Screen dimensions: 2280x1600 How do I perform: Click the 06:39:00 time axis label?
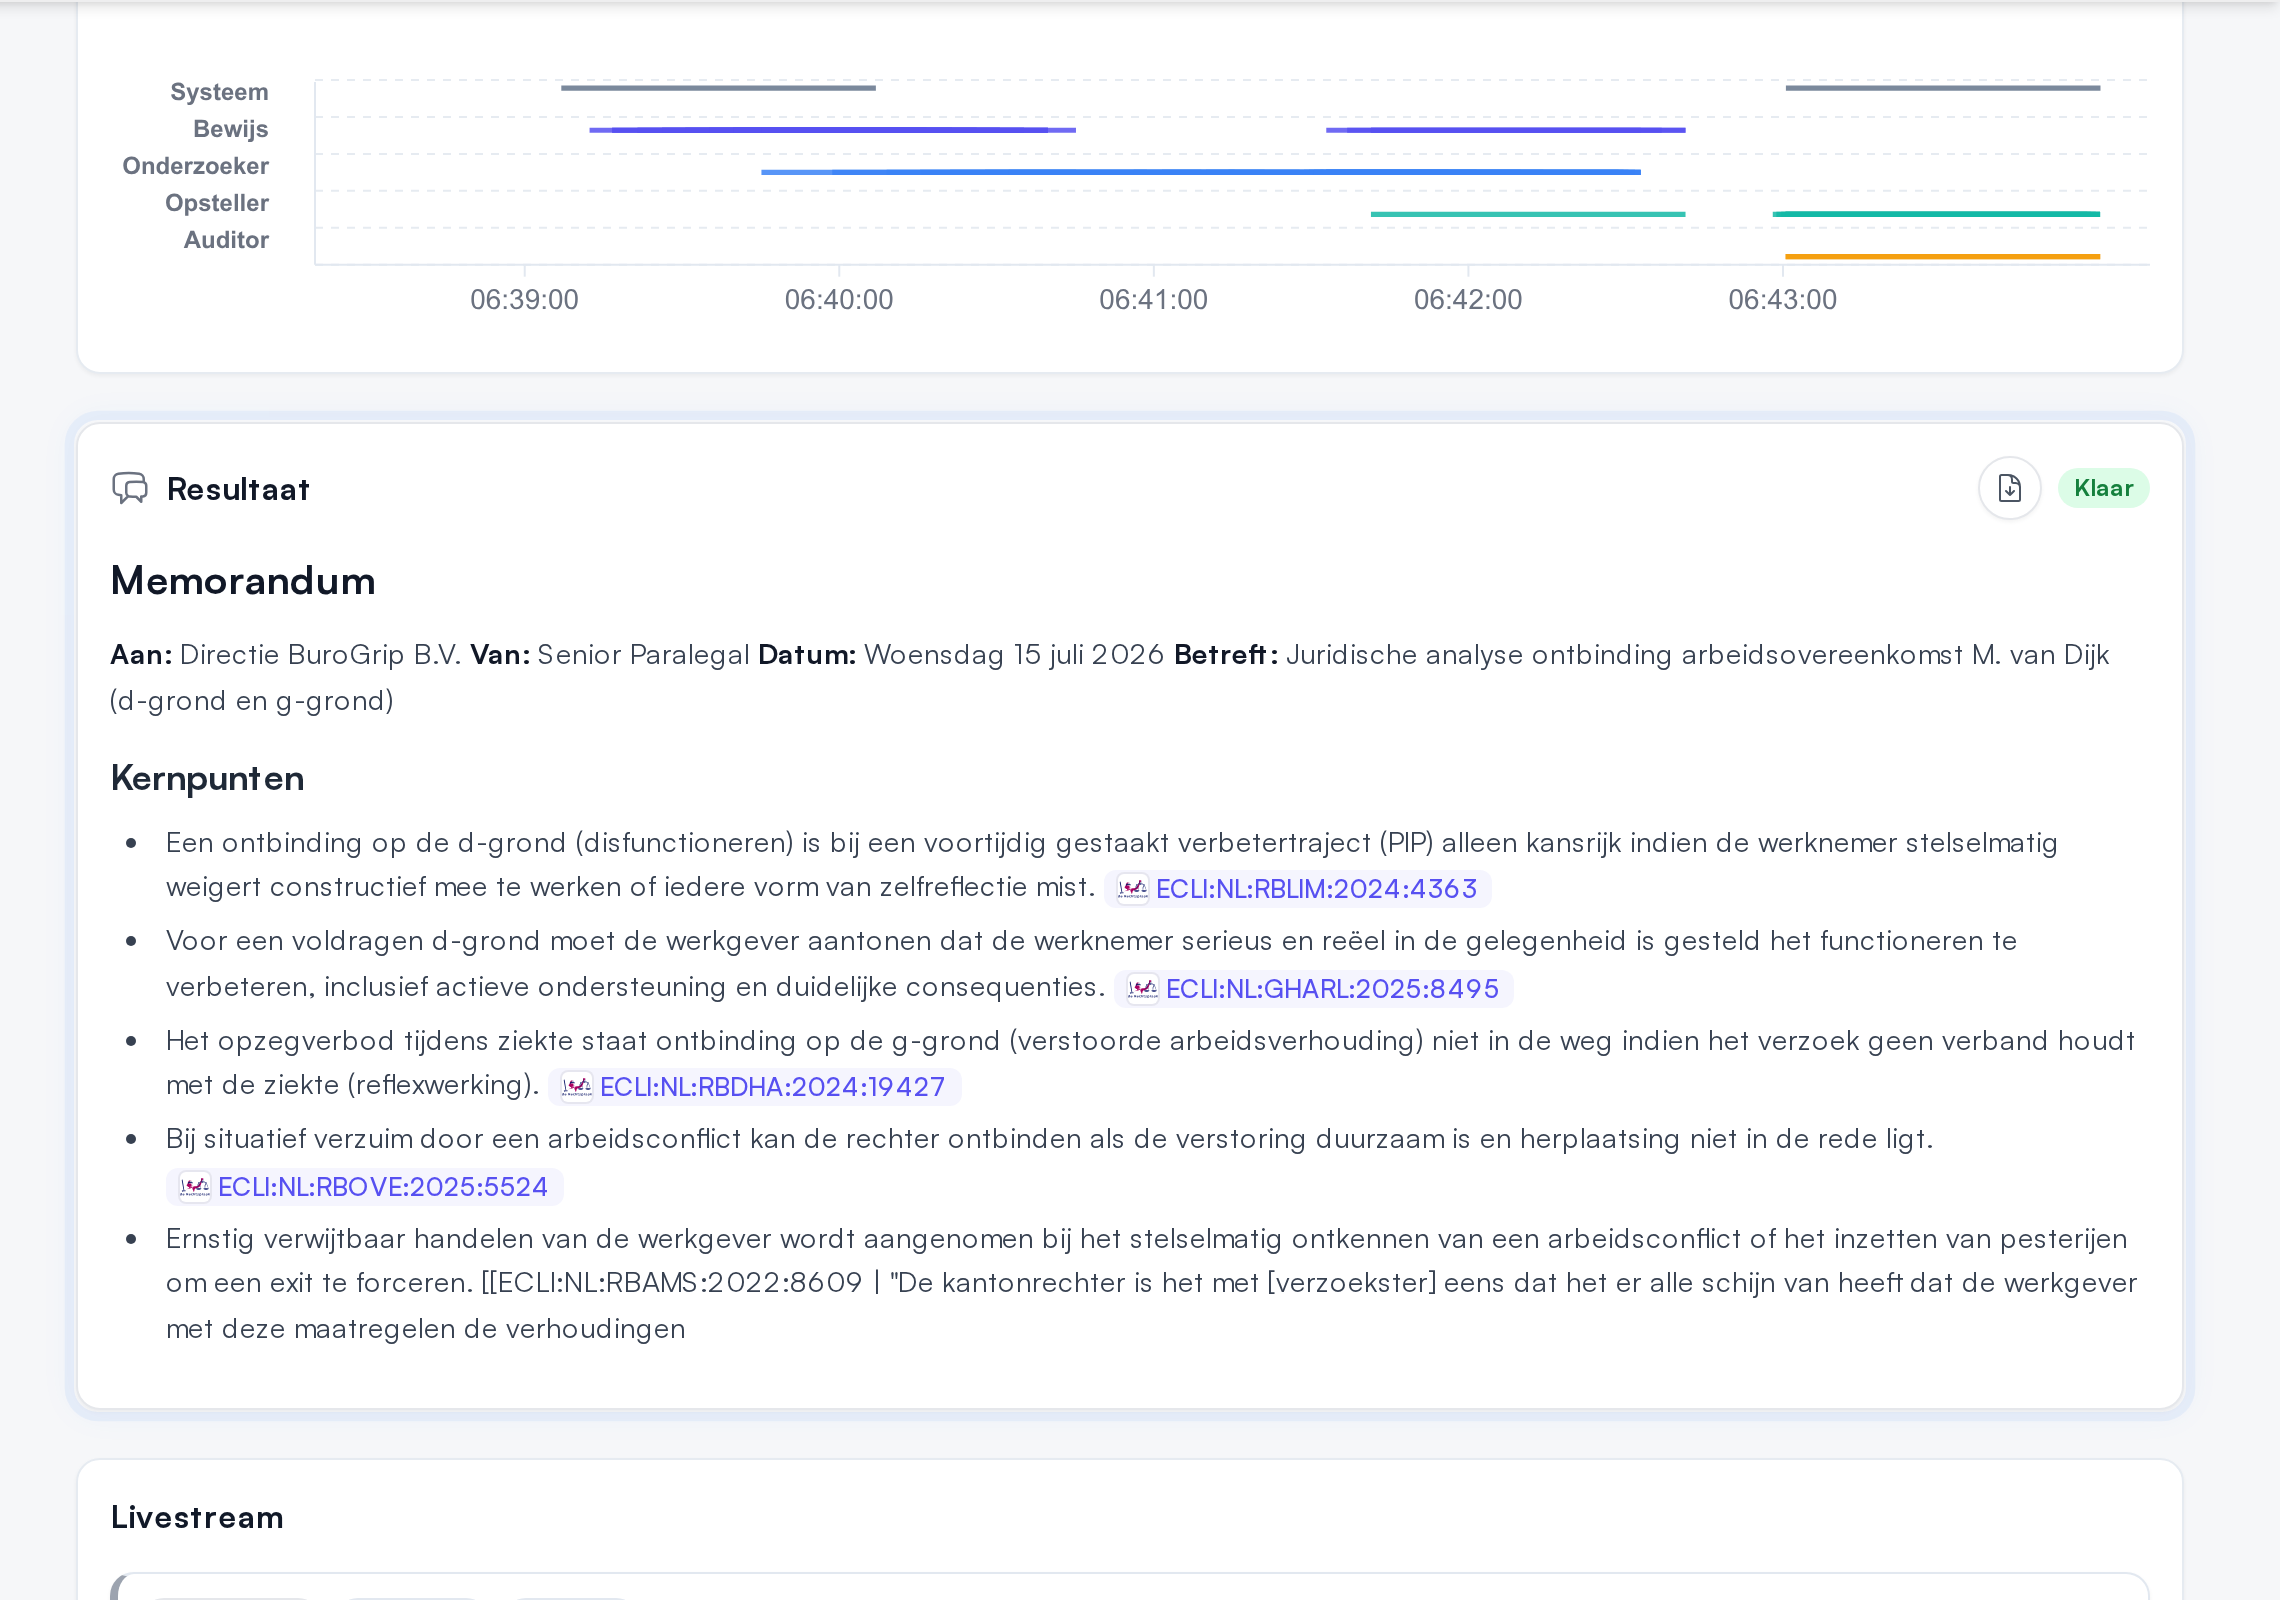[x=524, y=300]
